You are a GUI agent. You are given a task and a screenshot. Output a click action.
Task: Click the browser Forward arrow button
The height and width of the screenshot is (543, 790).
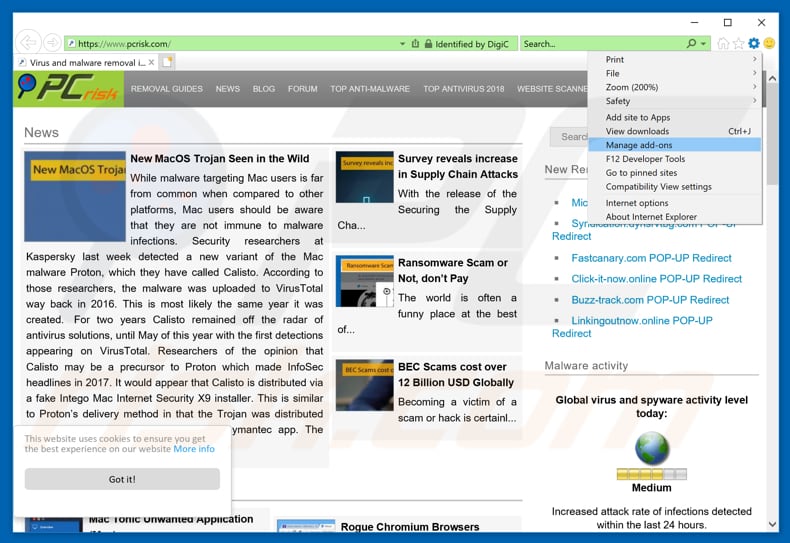52,43
